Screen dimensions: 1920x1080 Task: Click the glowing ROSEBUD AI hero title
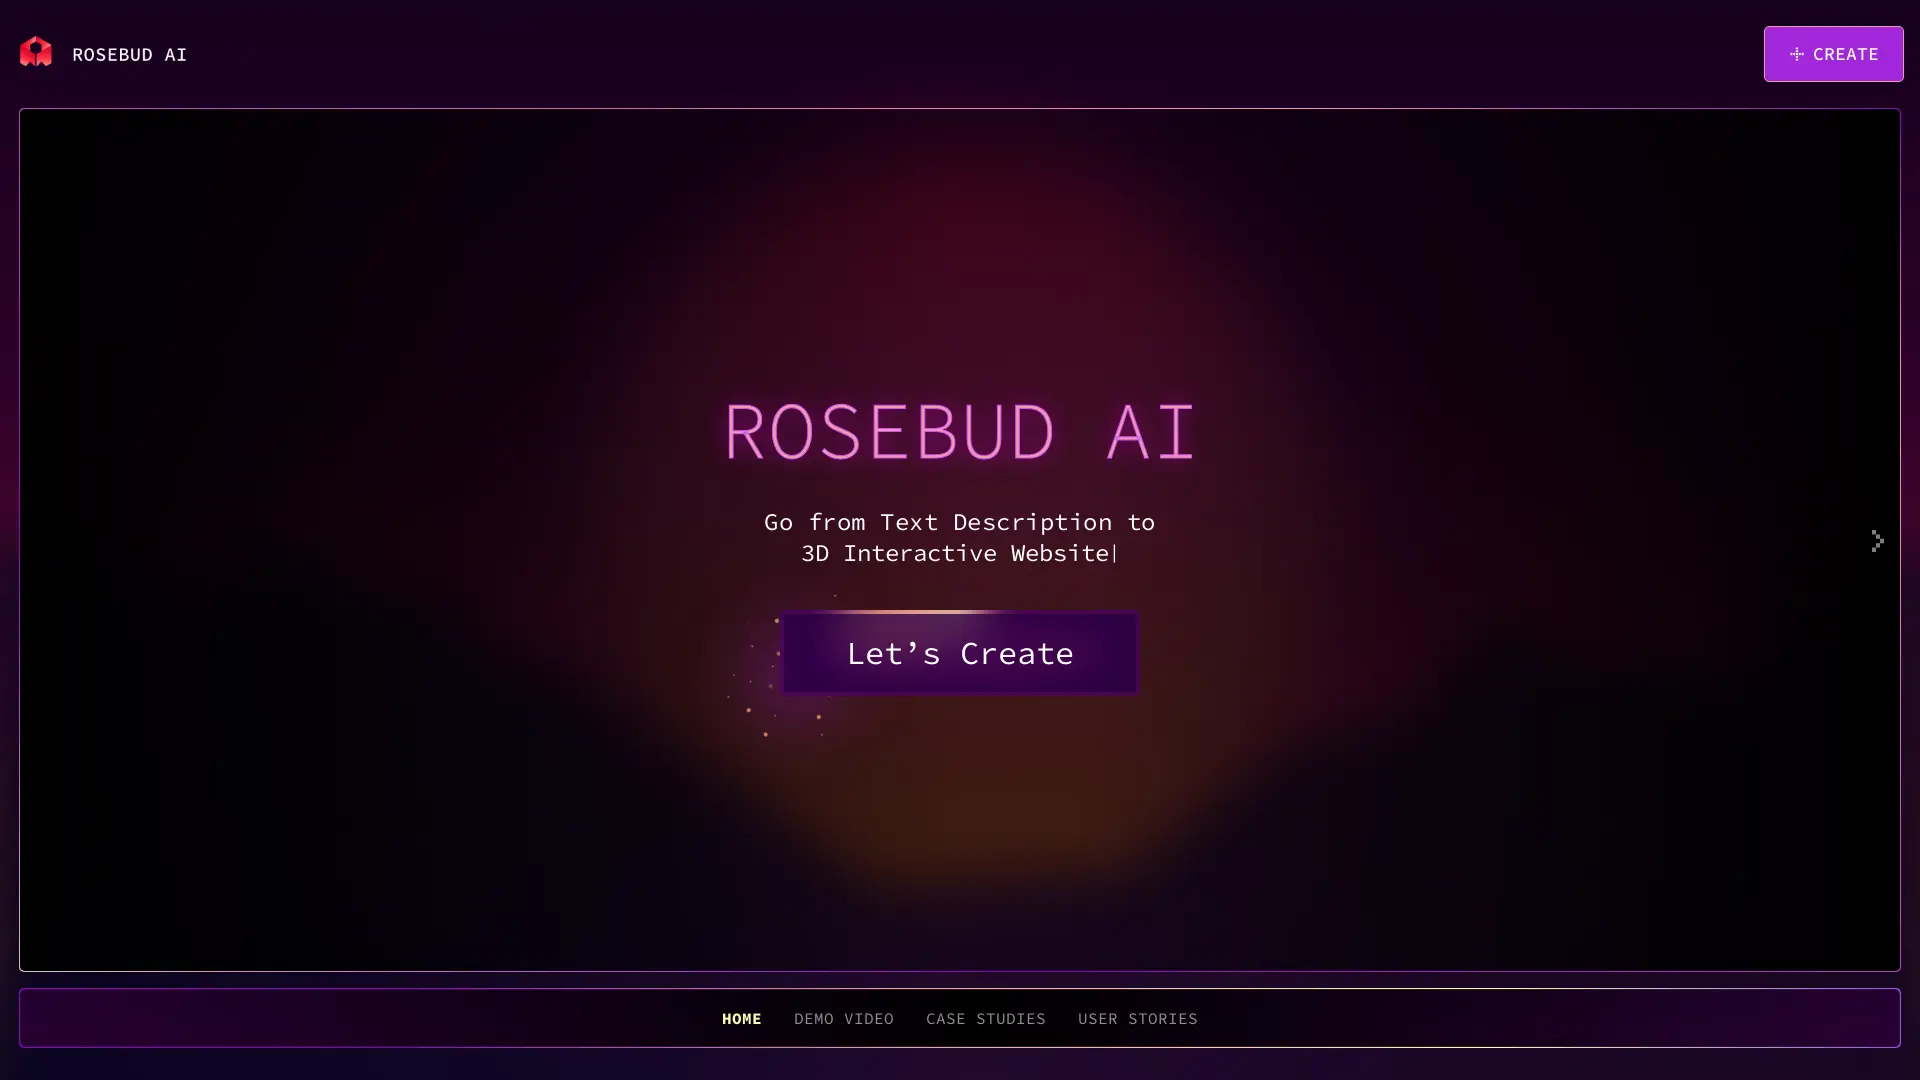pyautogui.click(x=958, y=431)
